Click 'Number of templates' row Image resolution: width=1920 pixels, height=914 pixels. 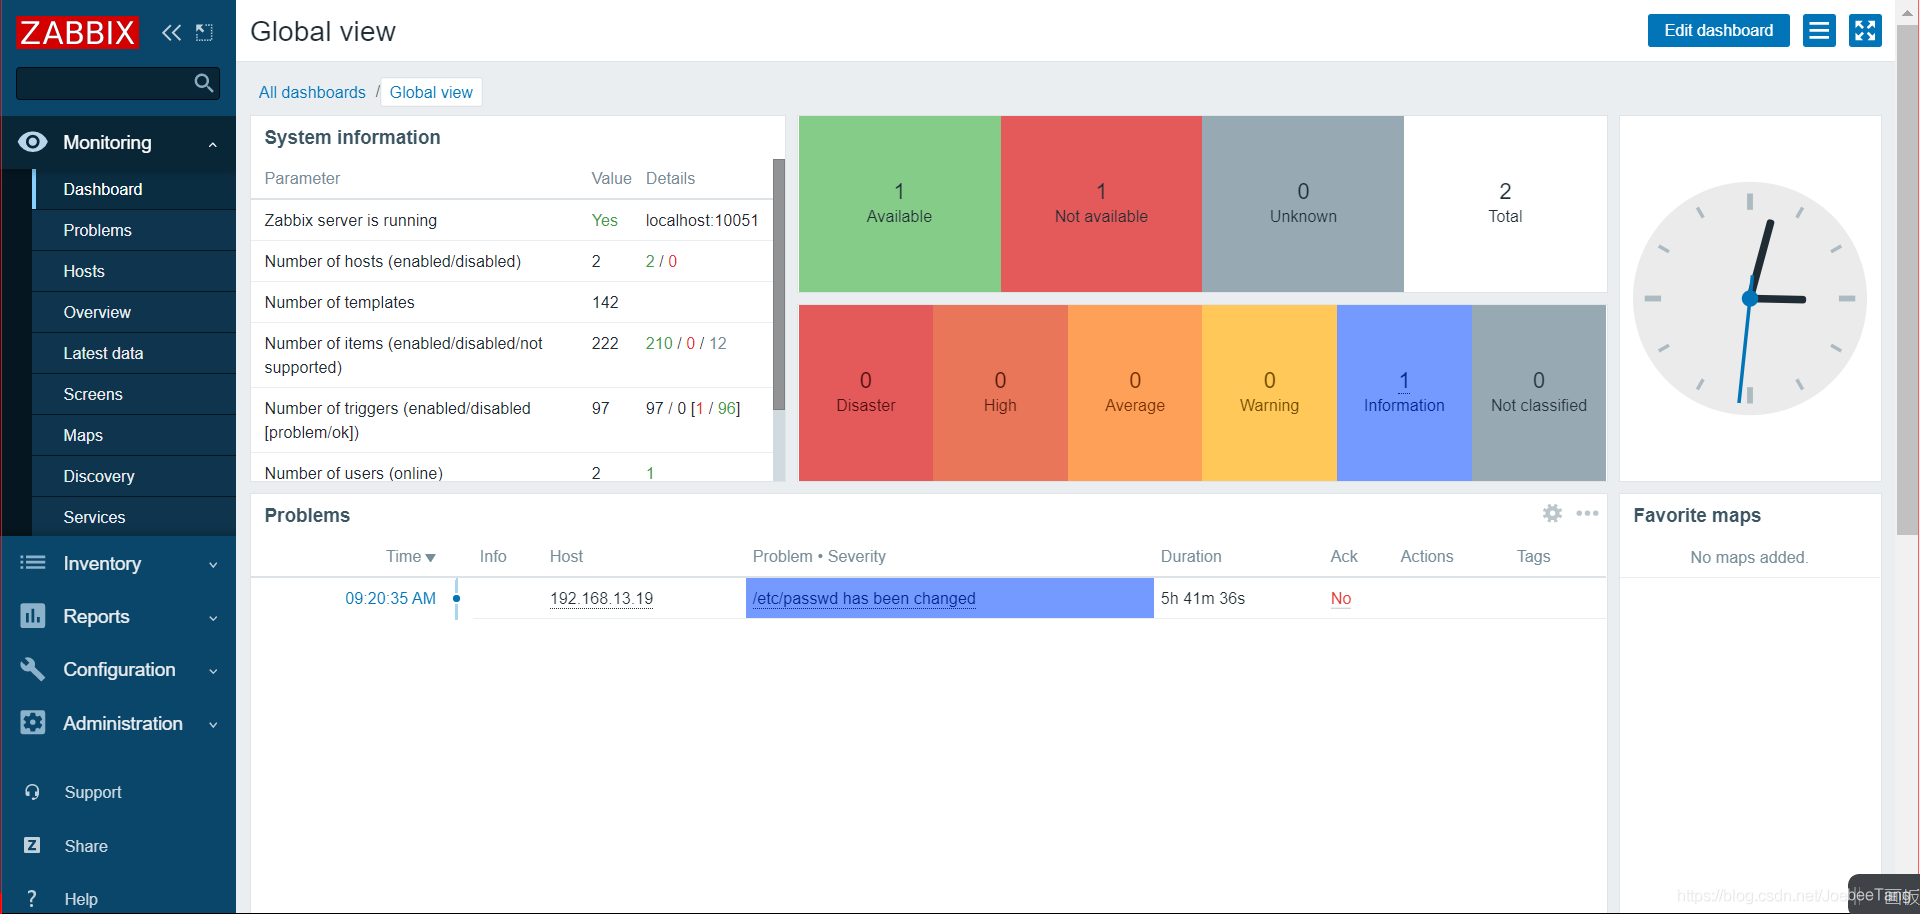pyautogui.click(x=512, y=302)
